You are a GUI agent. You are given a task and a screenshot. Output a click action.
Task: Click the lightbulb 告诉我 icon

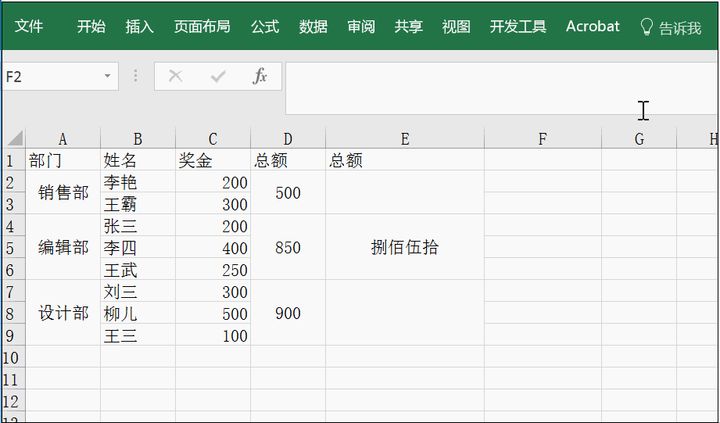pyautogui.click(x=647, y=27)
